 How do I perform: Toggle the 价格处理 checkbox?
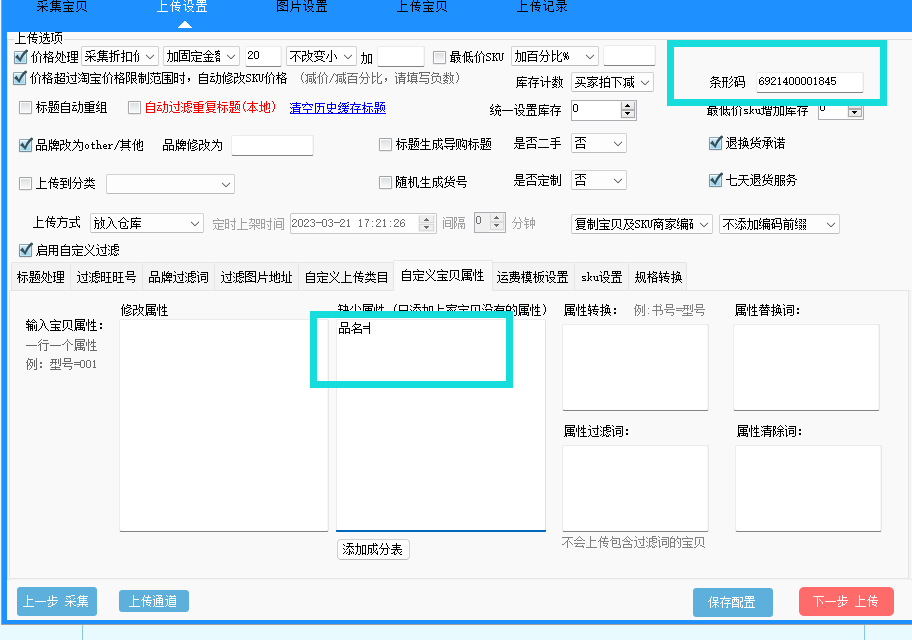(20, 57)
